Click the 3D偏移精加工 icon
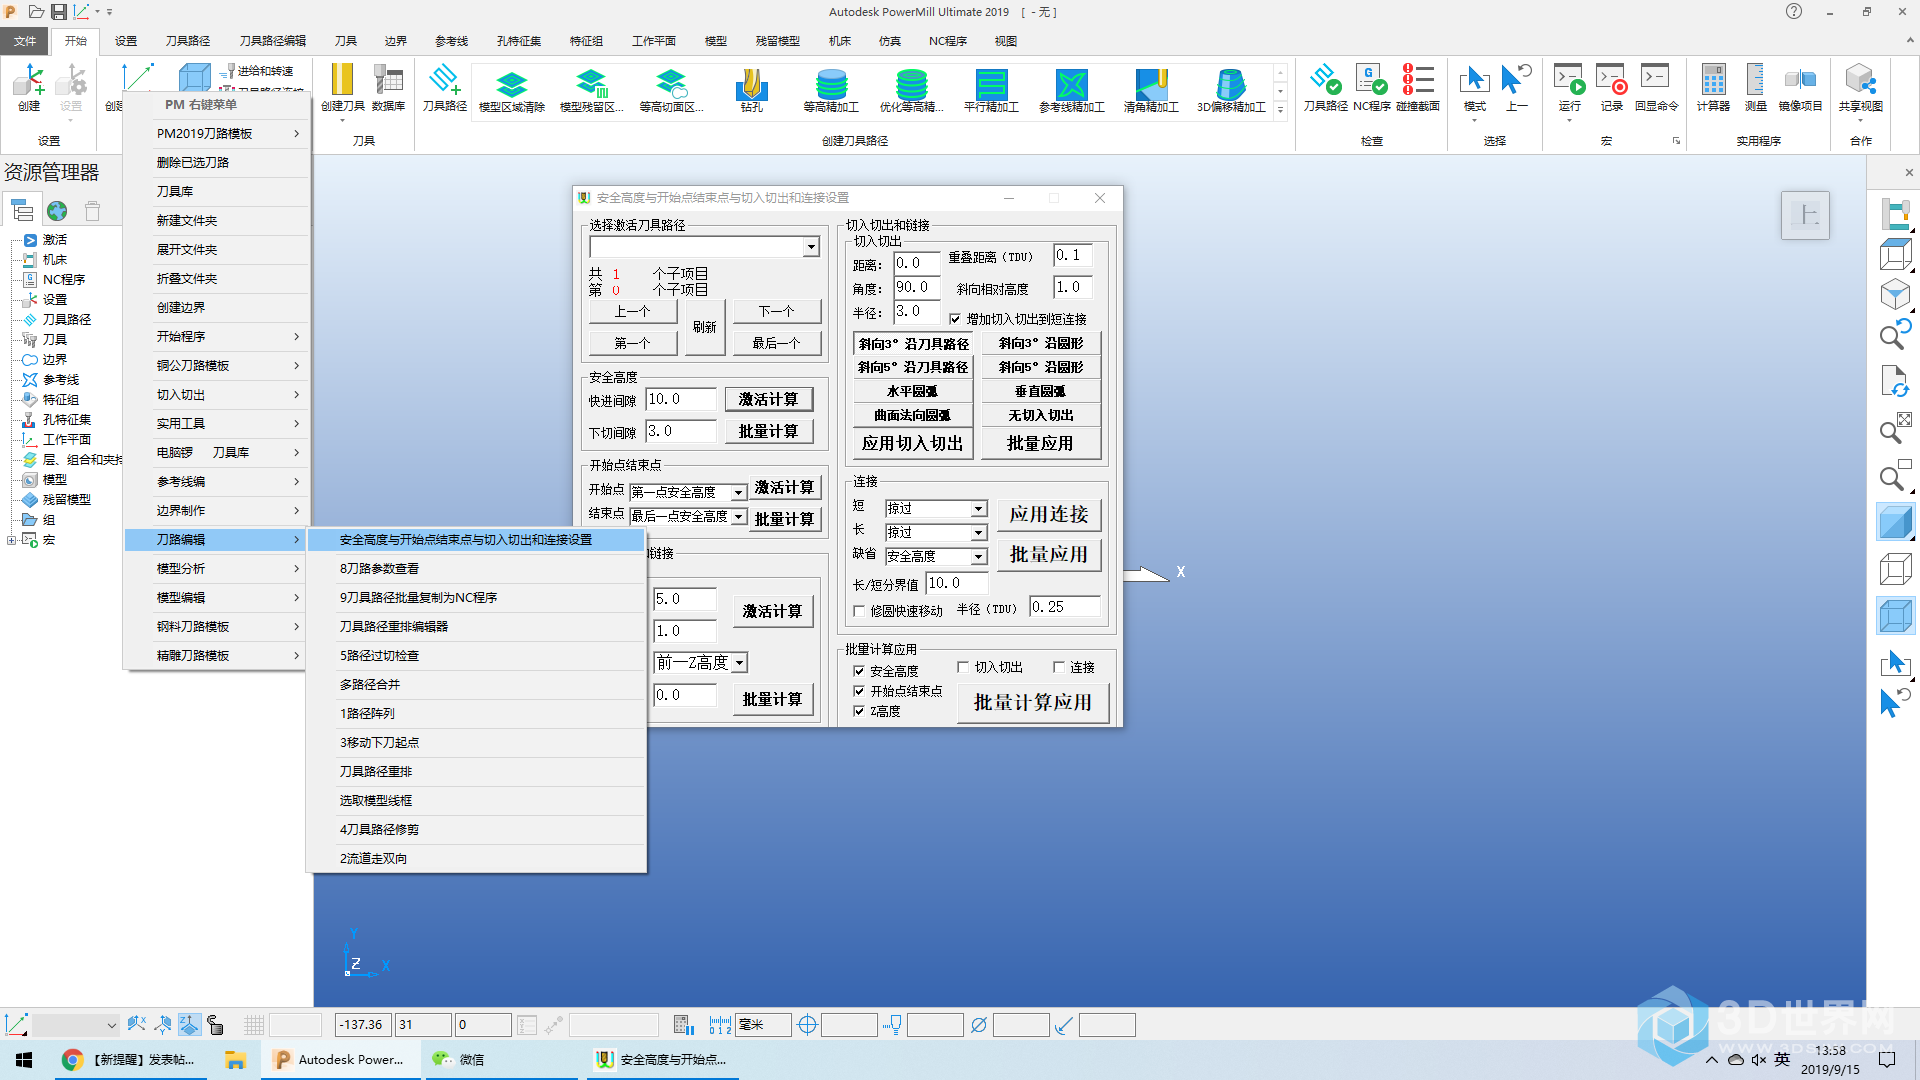1920x1080 pixels. pos(1231,90)
